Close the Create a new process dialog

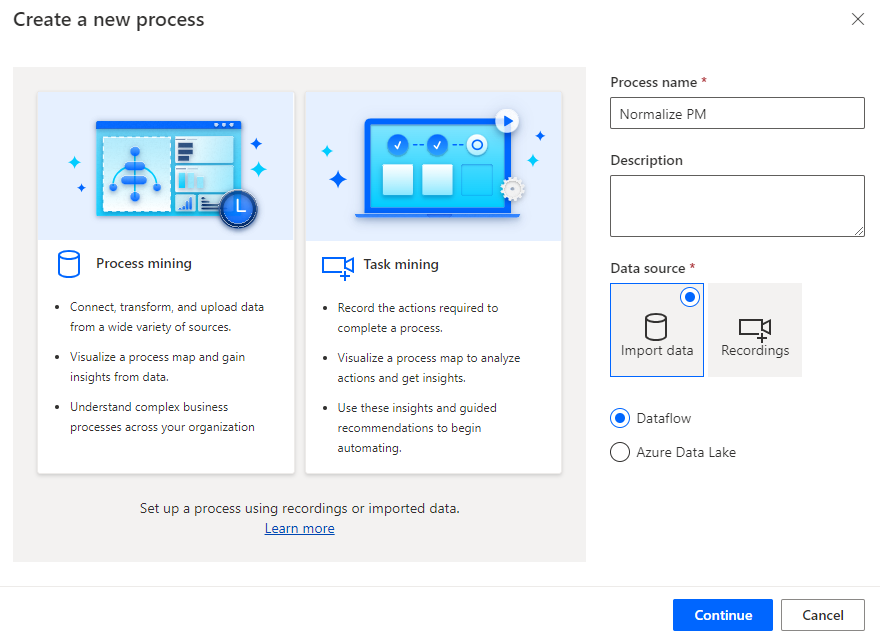[x=857, y=19]
